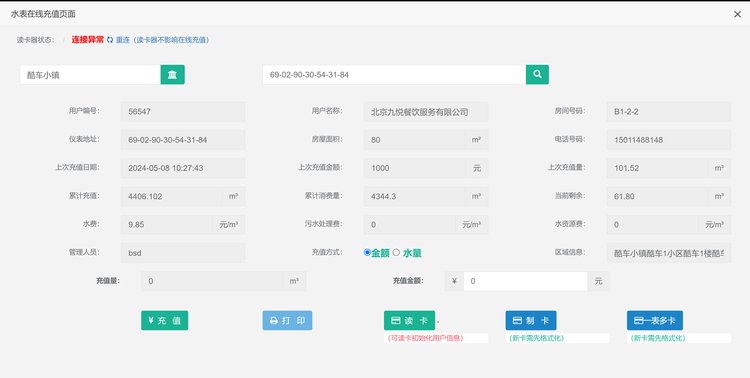Click the 电话号码 field 15011488148
The width and height of the screenshot is (750, 378).
click(669, 140)
